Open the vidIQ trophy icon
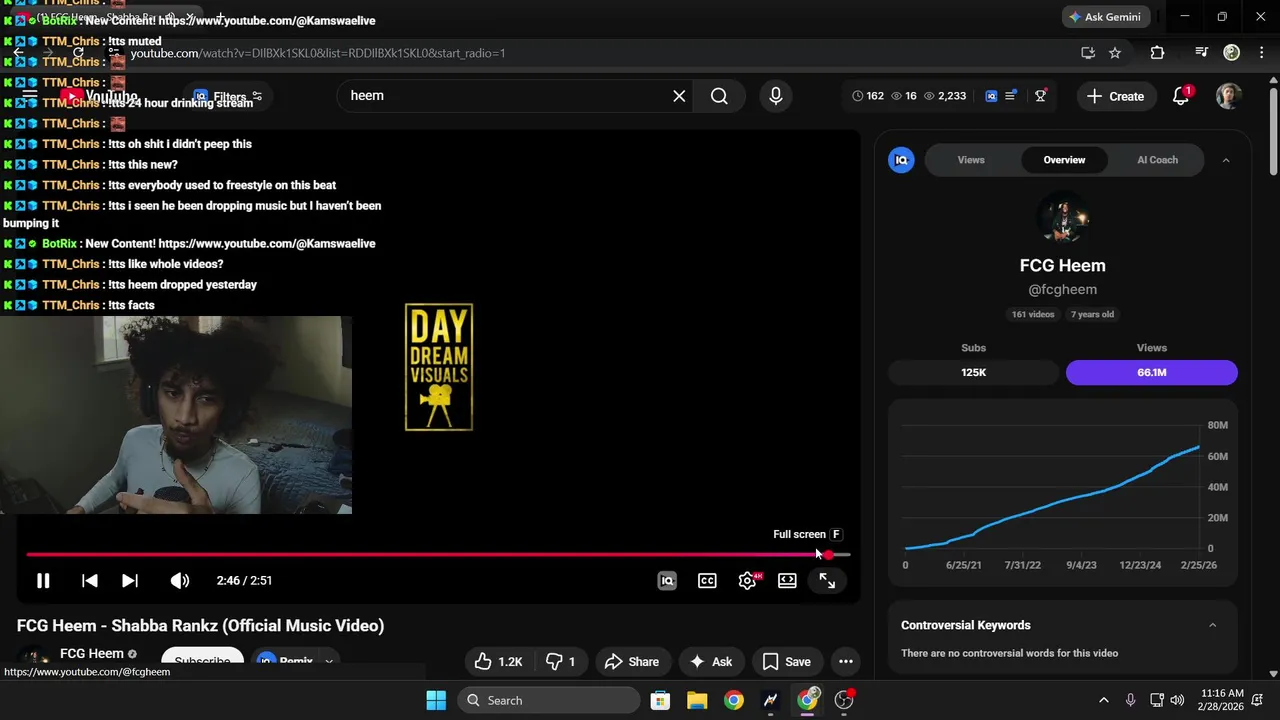The height and width of the screenshot is (720, 1280). 1041,96
